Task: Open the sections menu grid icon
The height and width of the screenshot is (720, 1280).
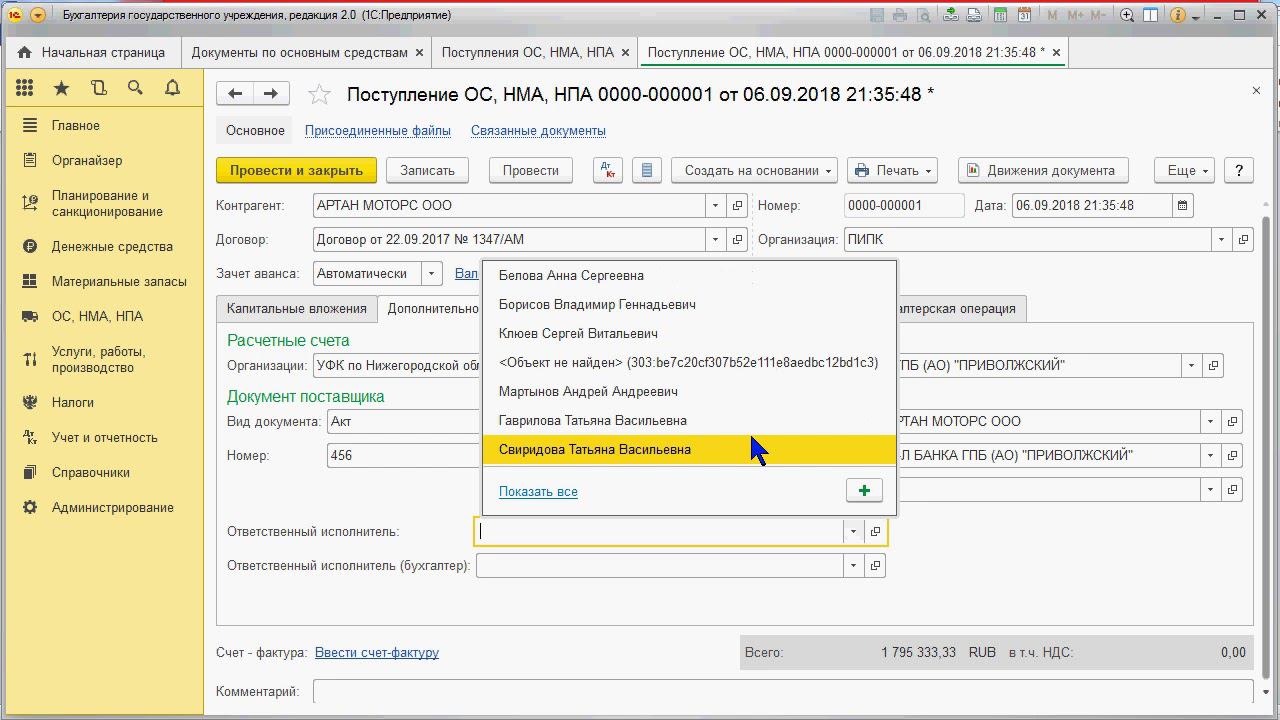Action: click(x=25, y=88)
